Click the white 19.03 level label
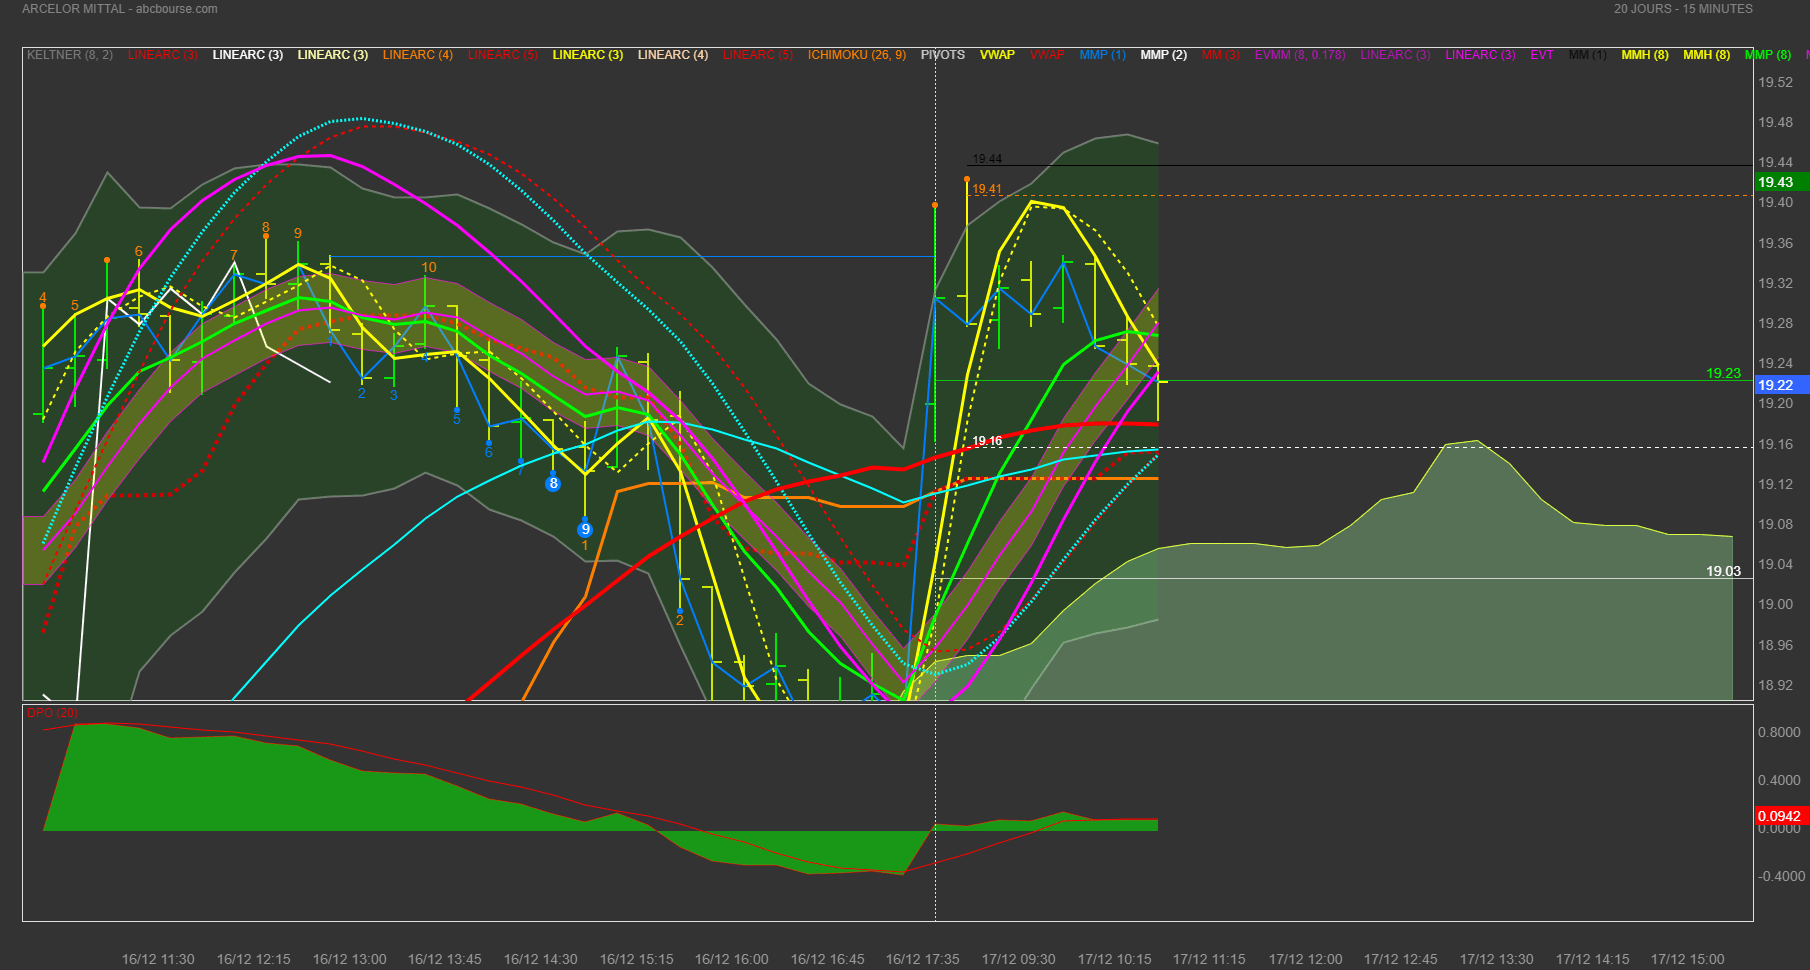 coord(1723,571)
